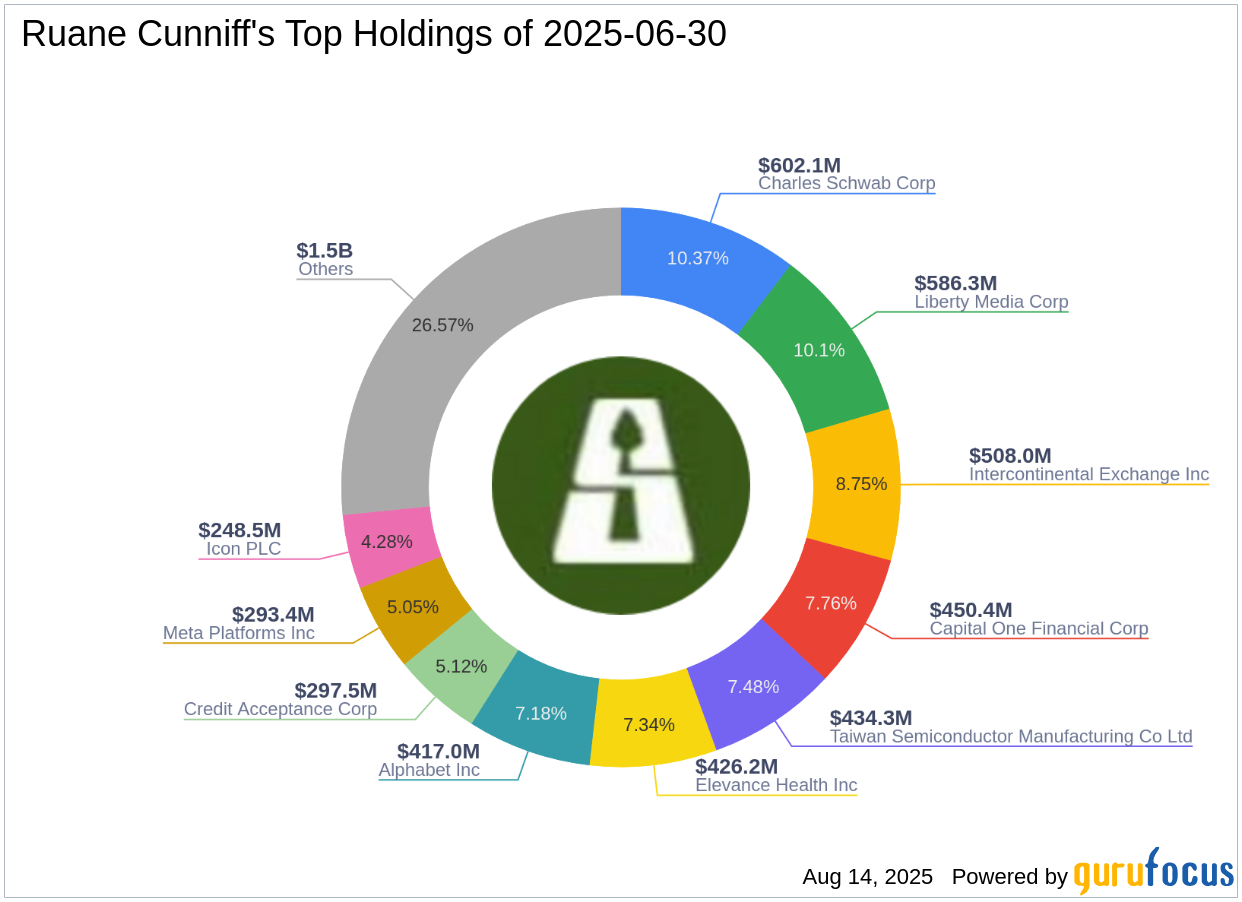Screen dimensions: 1242x902
Task: Click the $1.5B value
Action: pyautogui.click(x=324, y=250)
